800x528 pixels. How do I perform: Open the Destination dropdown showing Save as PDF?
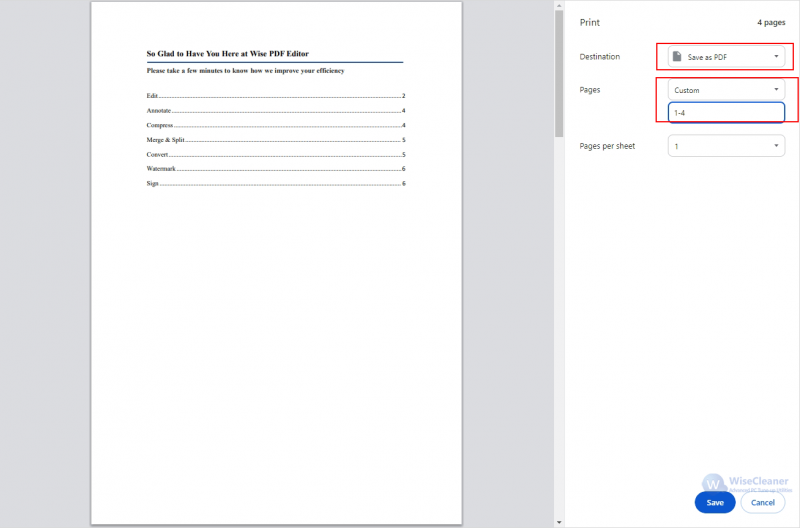point(726,57)
